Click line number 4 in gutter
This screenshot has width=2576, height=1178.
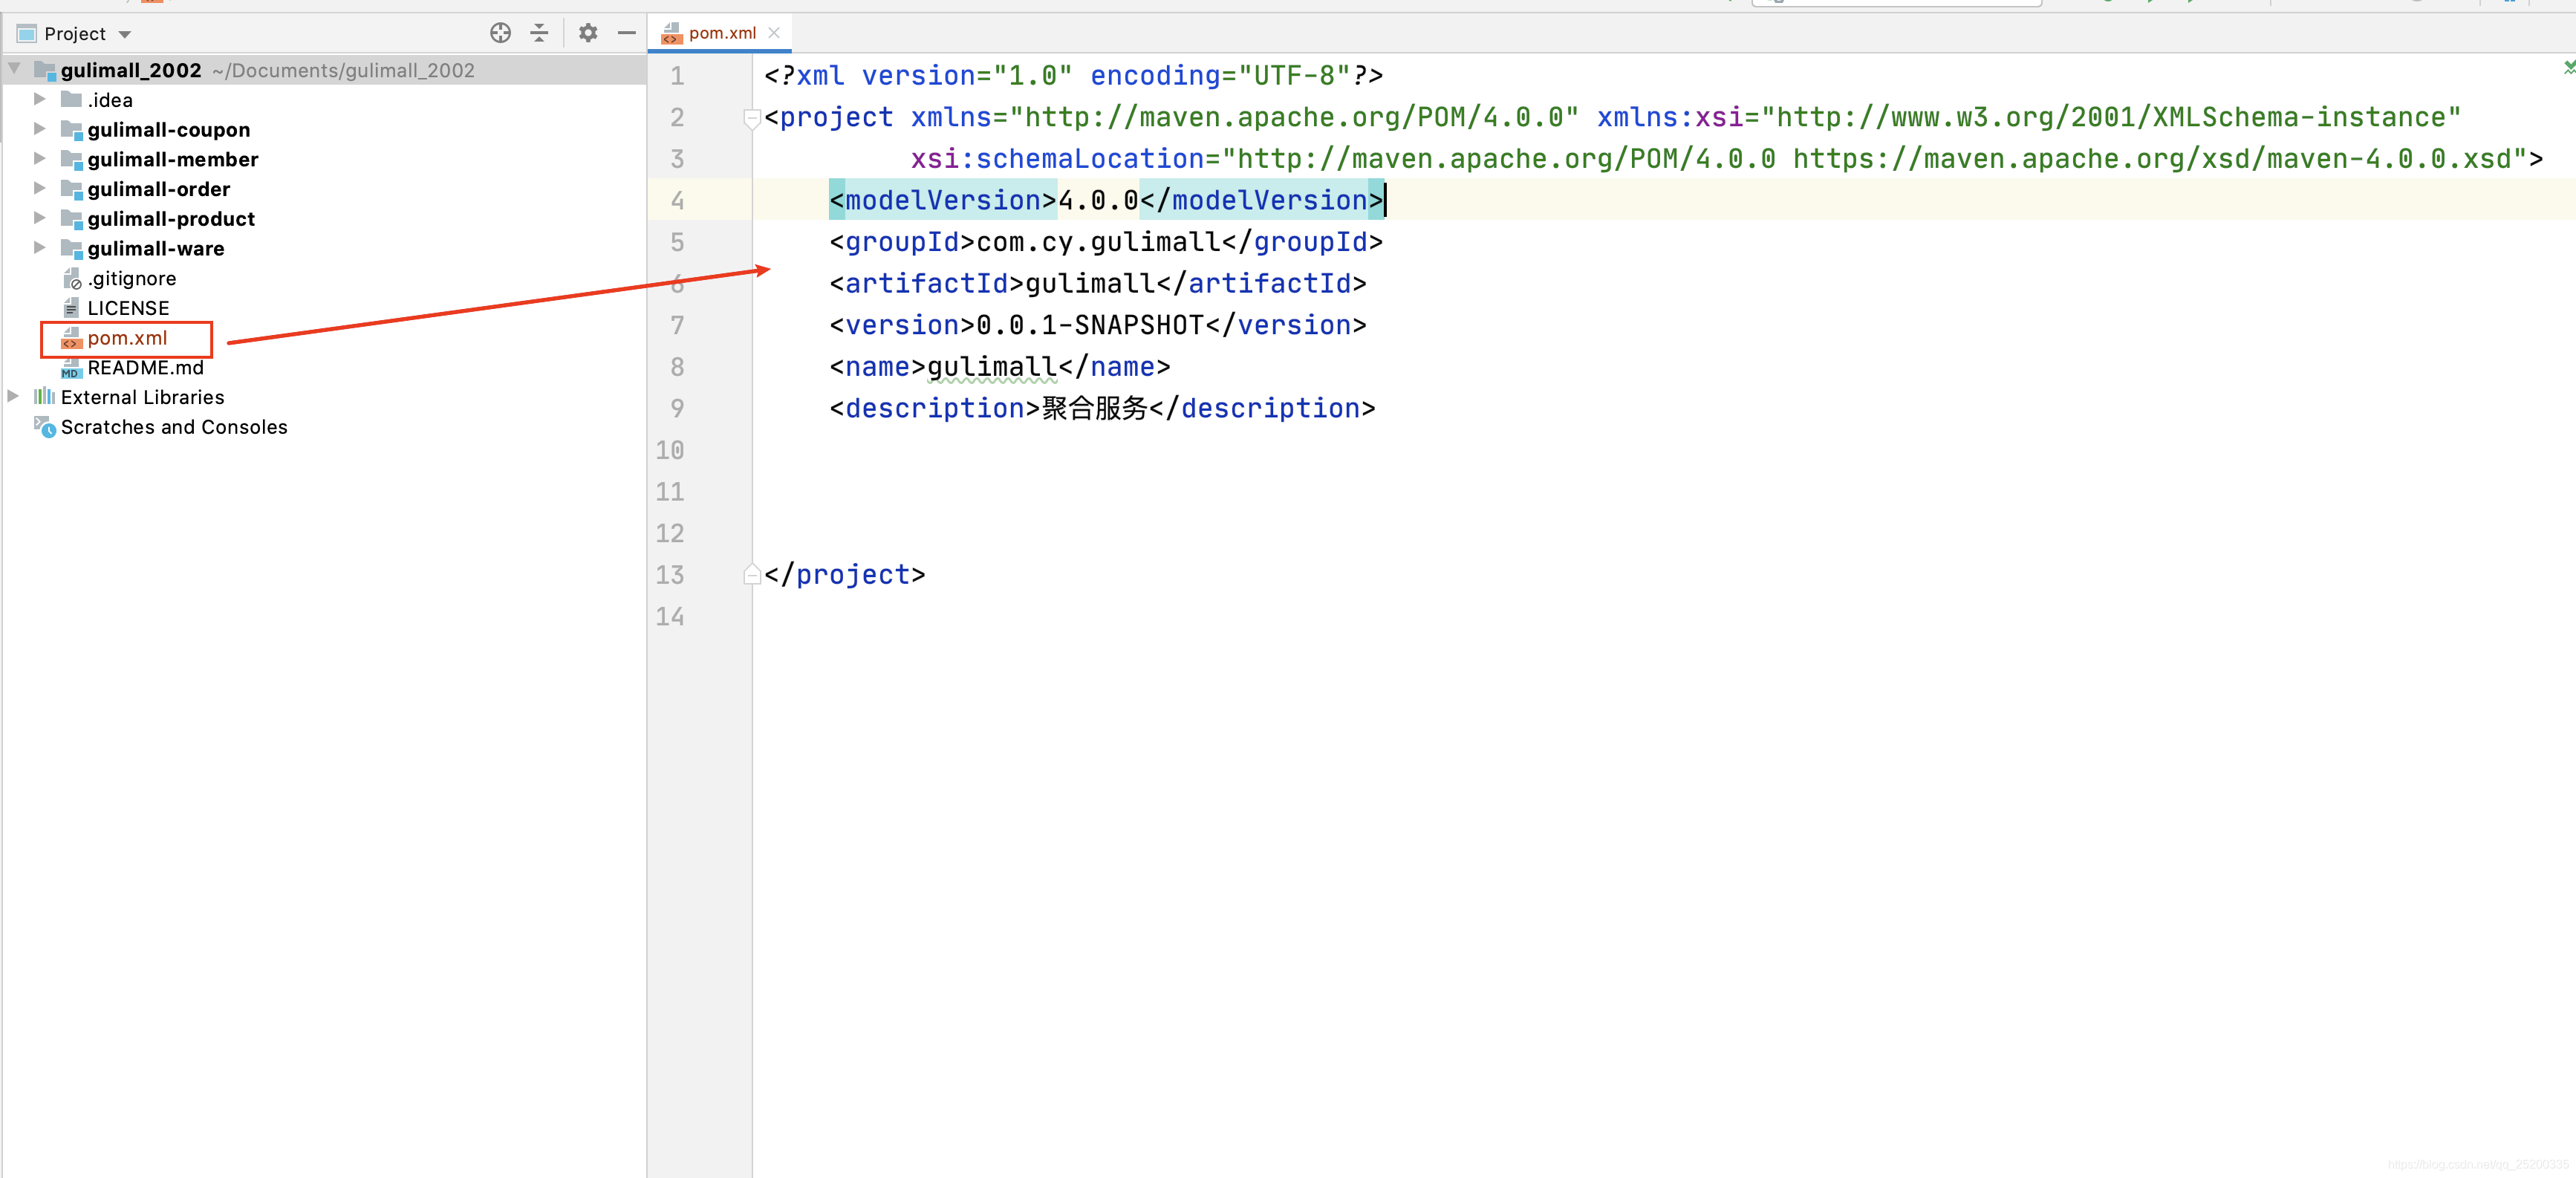(677, 200)
